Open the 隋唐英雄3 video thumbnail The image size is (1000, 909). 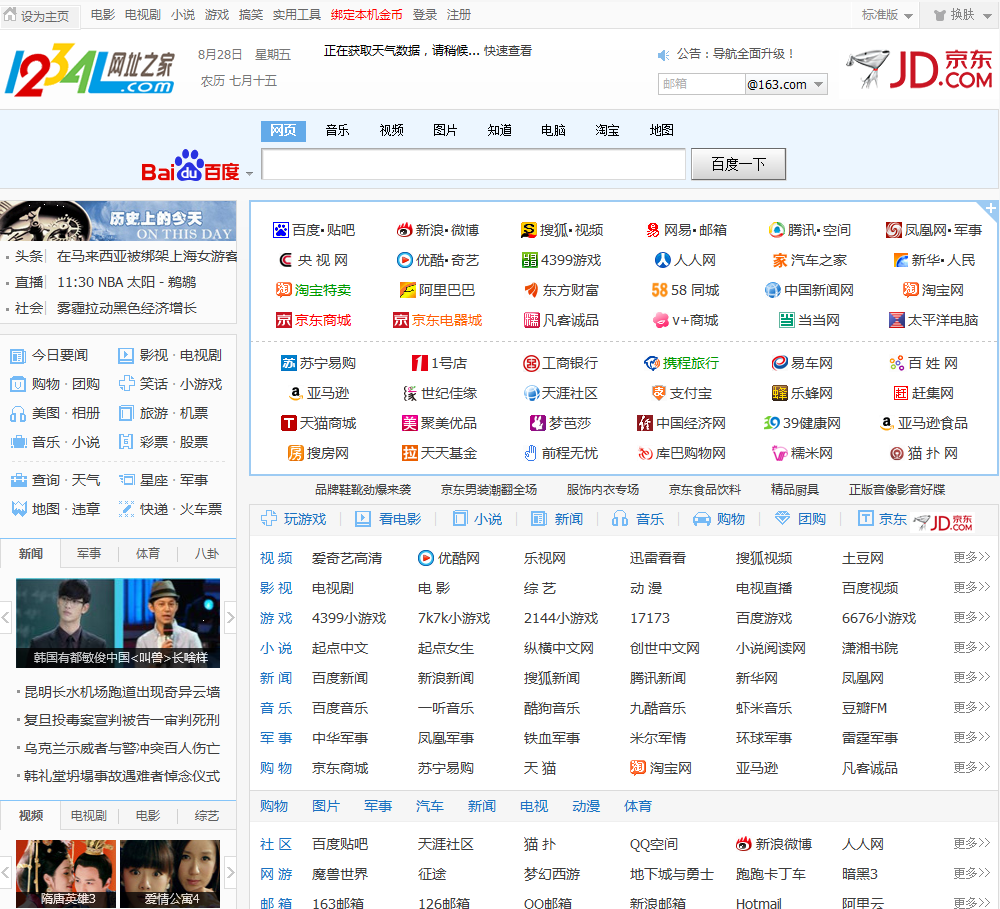(66, 874)
